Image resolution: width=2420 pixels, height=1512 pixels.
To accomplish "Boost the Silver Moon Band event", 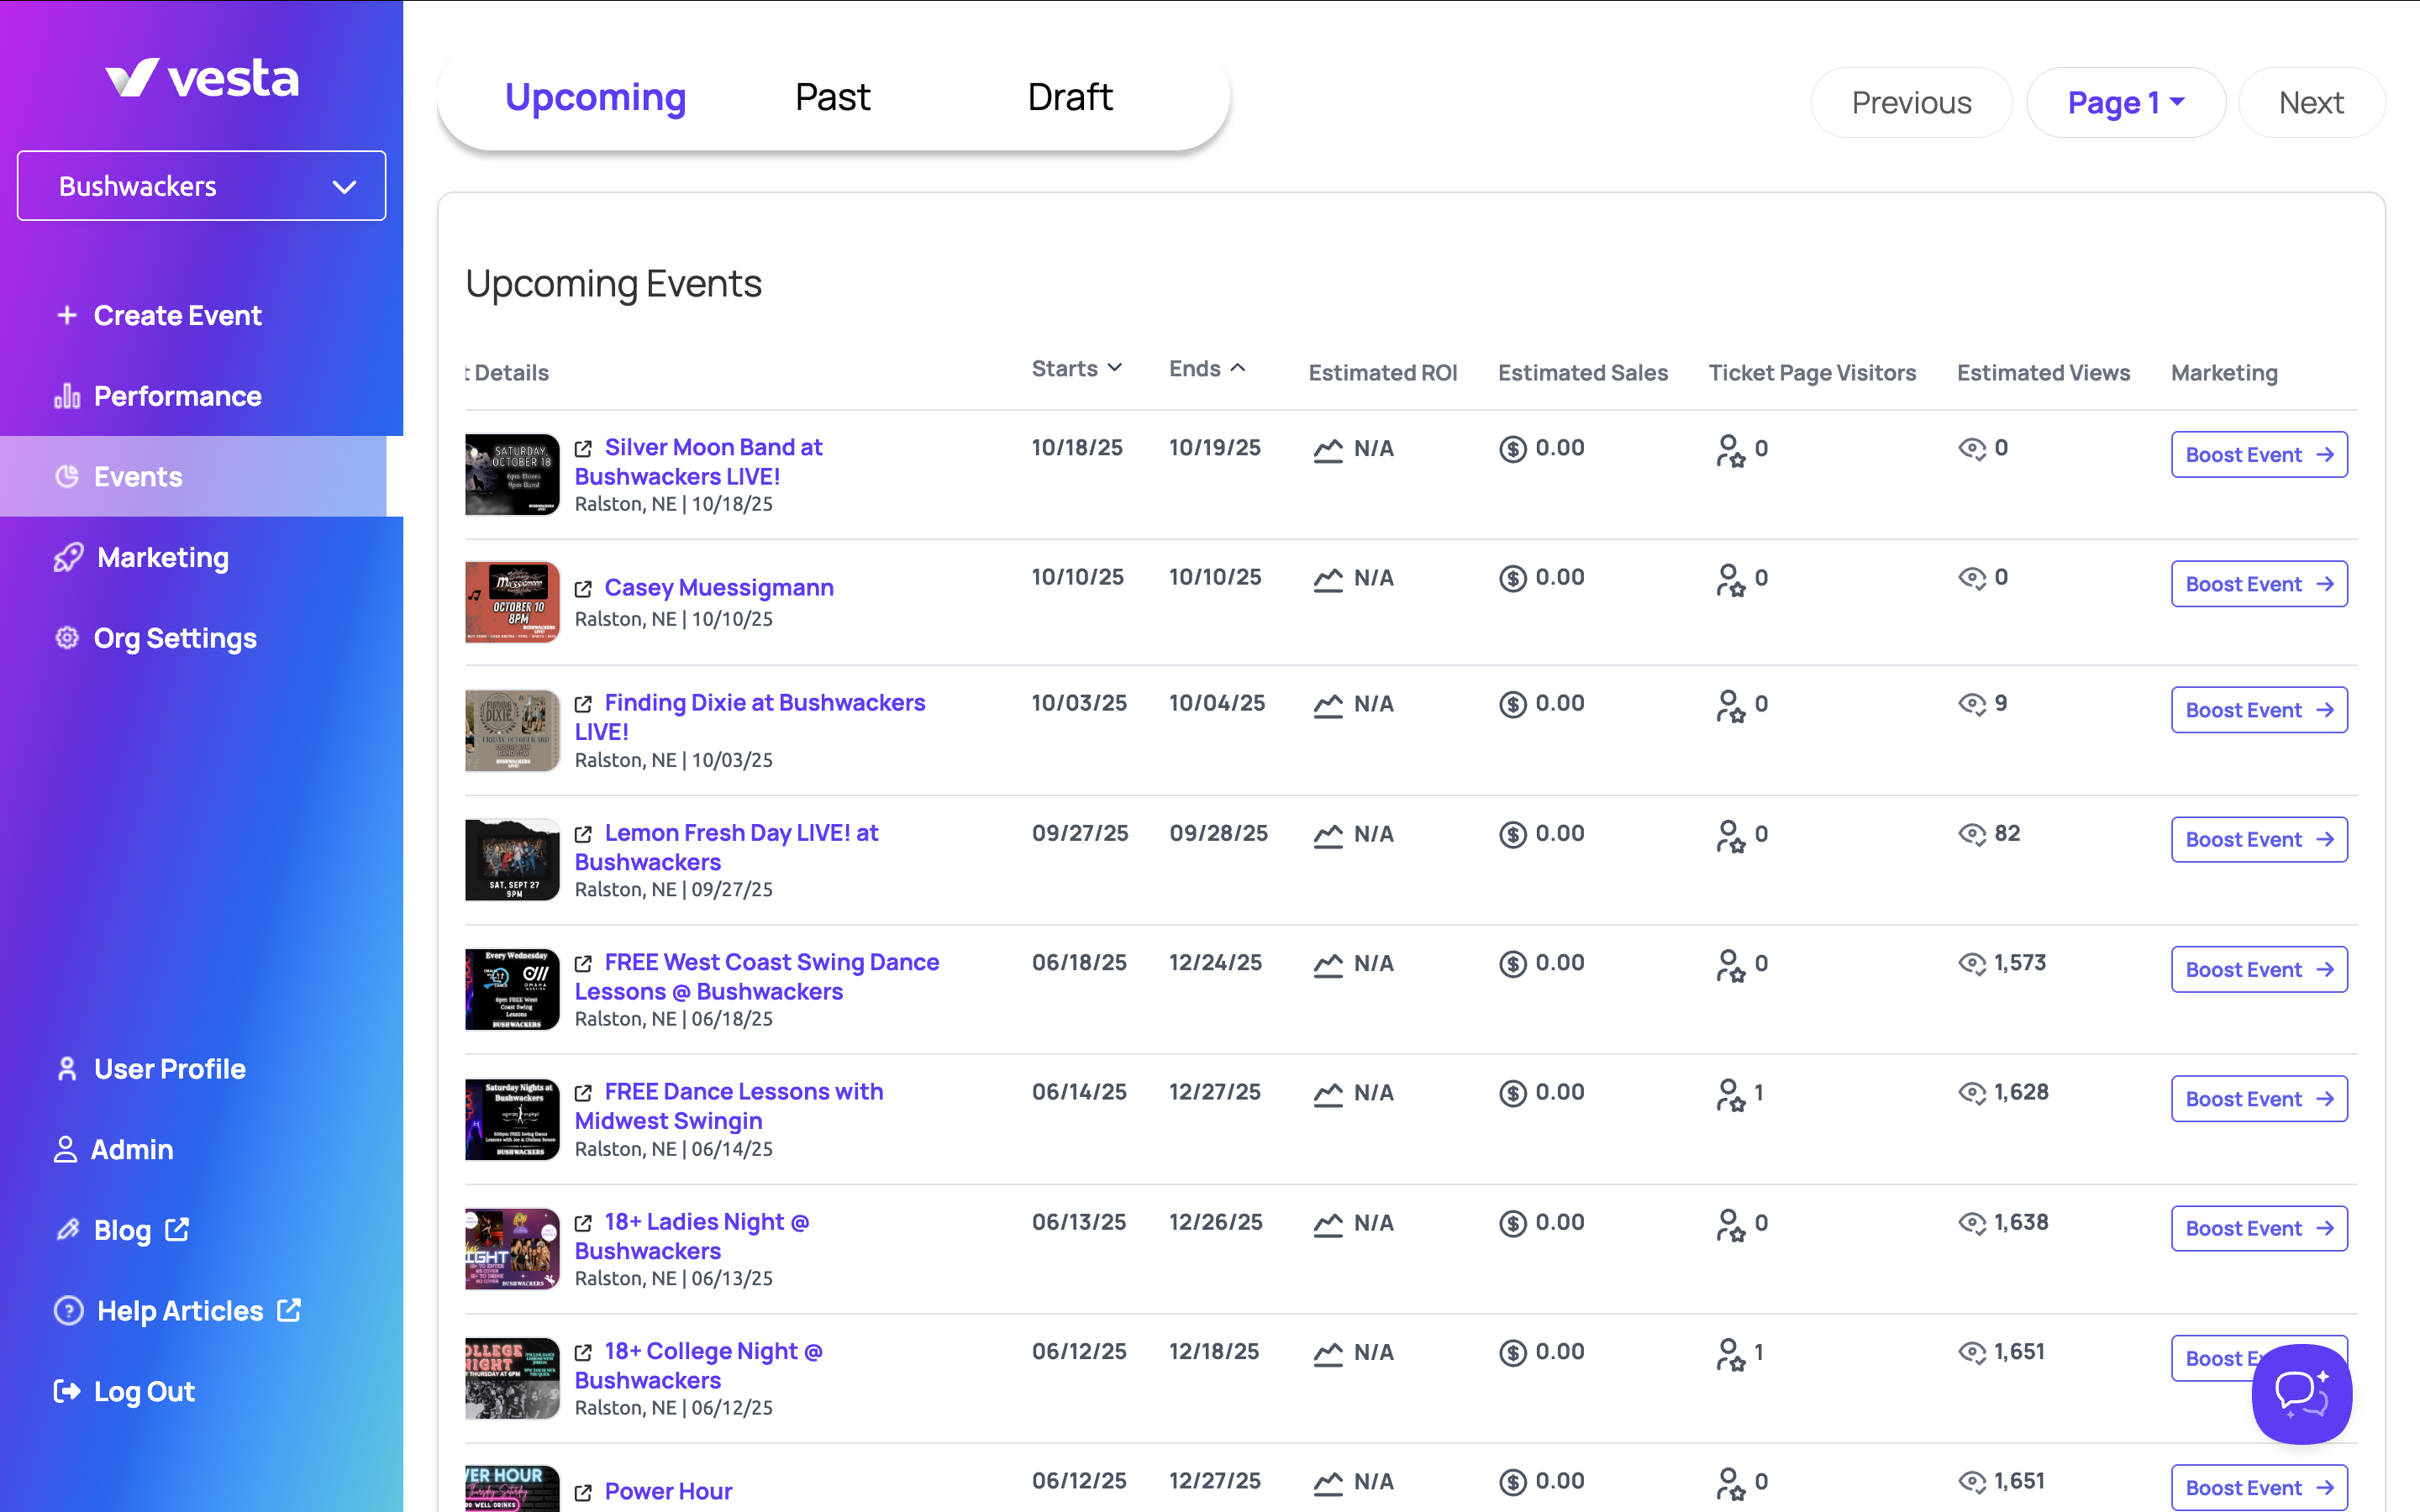I will (x=2259, y=455).
